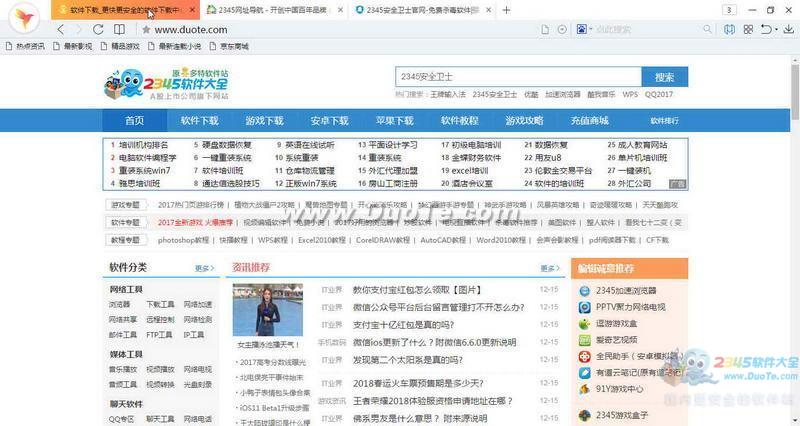The height and width of the screenshot is (426, 800).
Task: Open the 精品游戏 bookmark
Action: click(120, 46)
